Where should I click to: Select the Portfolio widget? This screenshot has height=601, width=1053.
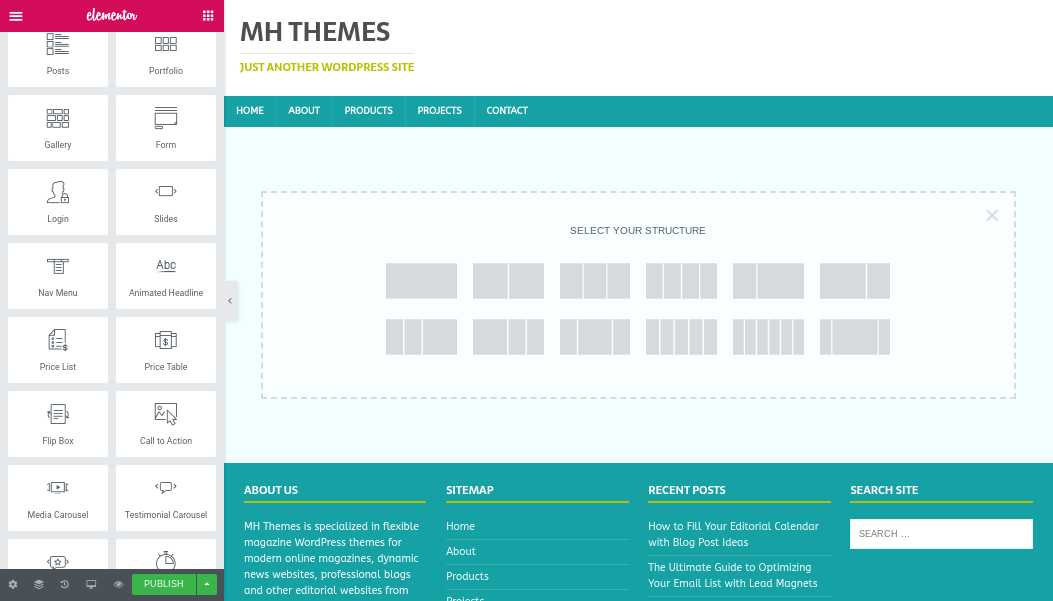166,58
